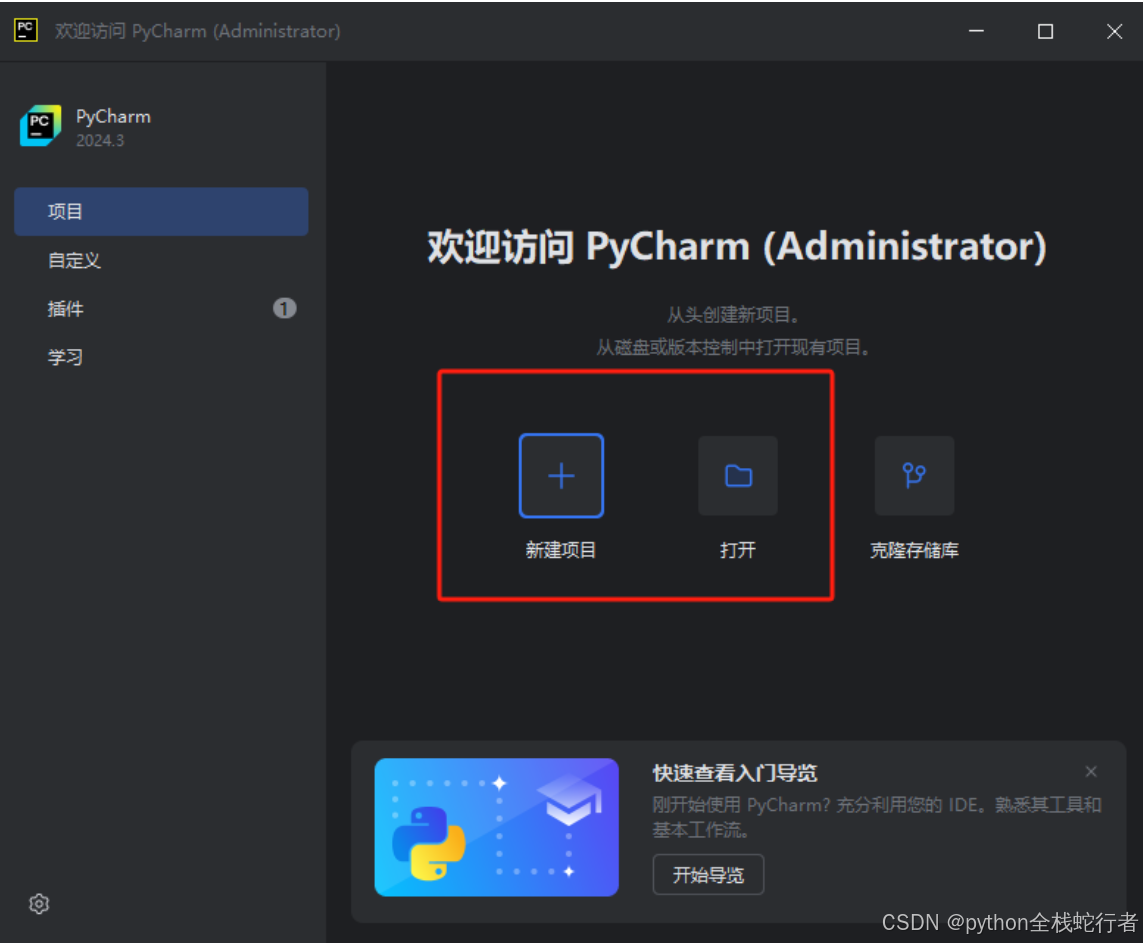Switch to the 自定义 tab
This screenshot has width=1143, height=943.
pos(161,260)
